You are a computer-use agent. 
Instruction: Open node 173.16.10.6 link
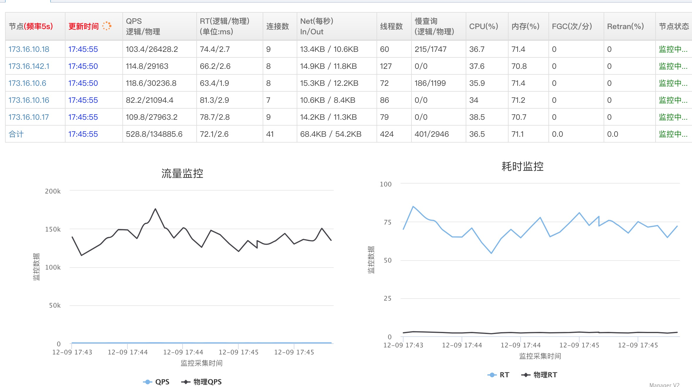coord(27,83)
